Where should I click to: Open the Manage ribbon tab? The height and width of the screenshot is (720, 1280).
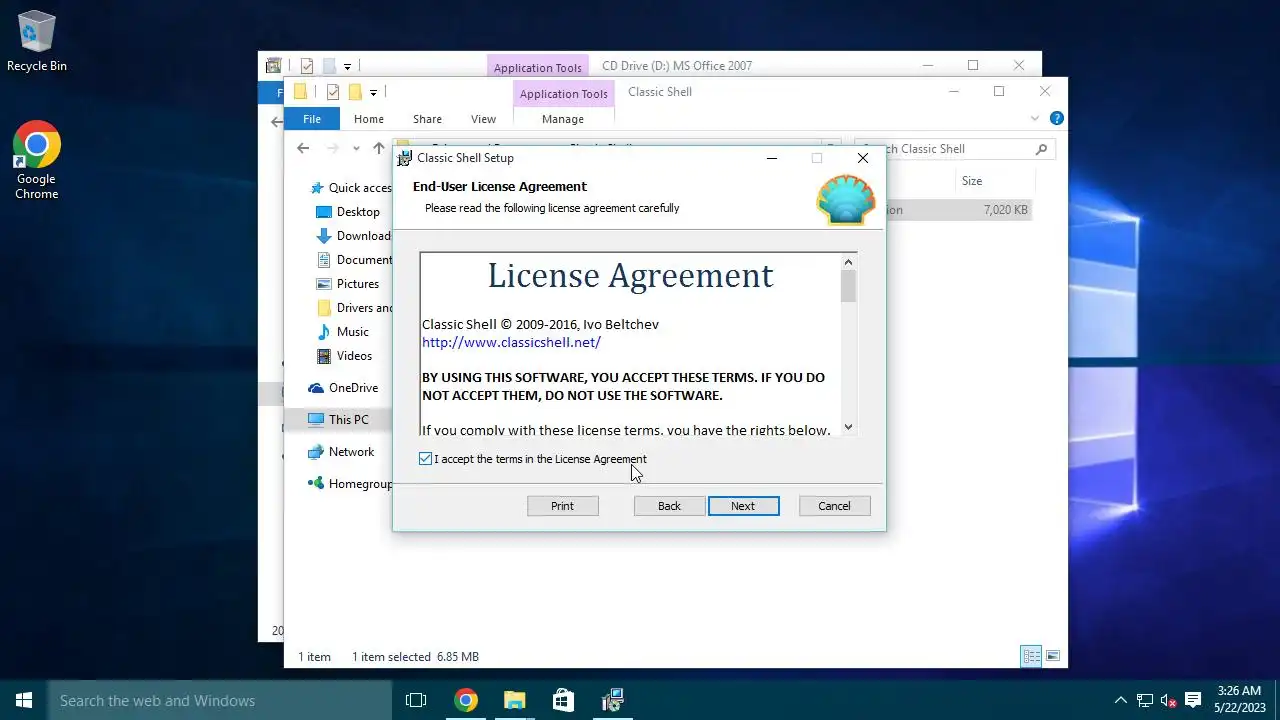pos(563,119)
